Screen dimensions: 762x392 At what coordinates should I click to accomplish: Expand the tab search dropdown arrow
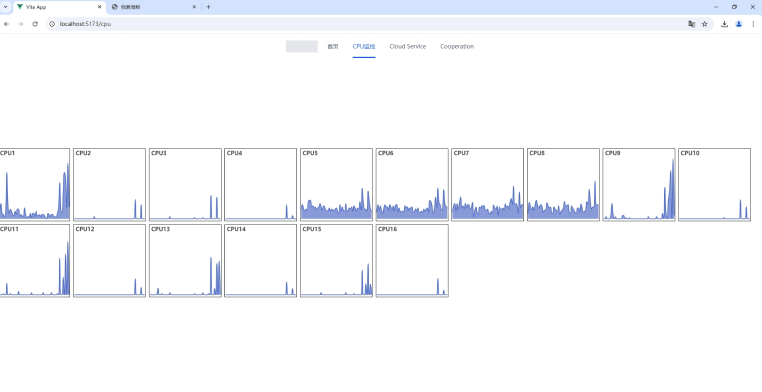click(x=5, y=7)
